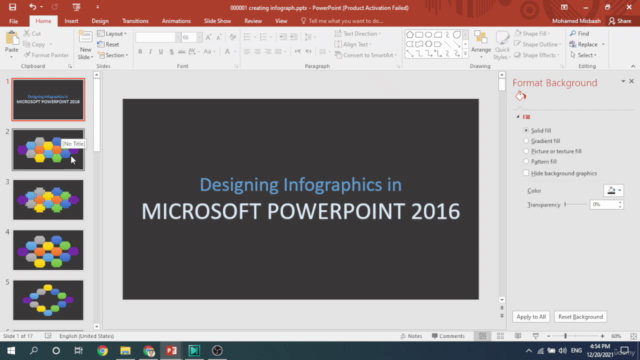Open the Section dropdown

(113, 55)
